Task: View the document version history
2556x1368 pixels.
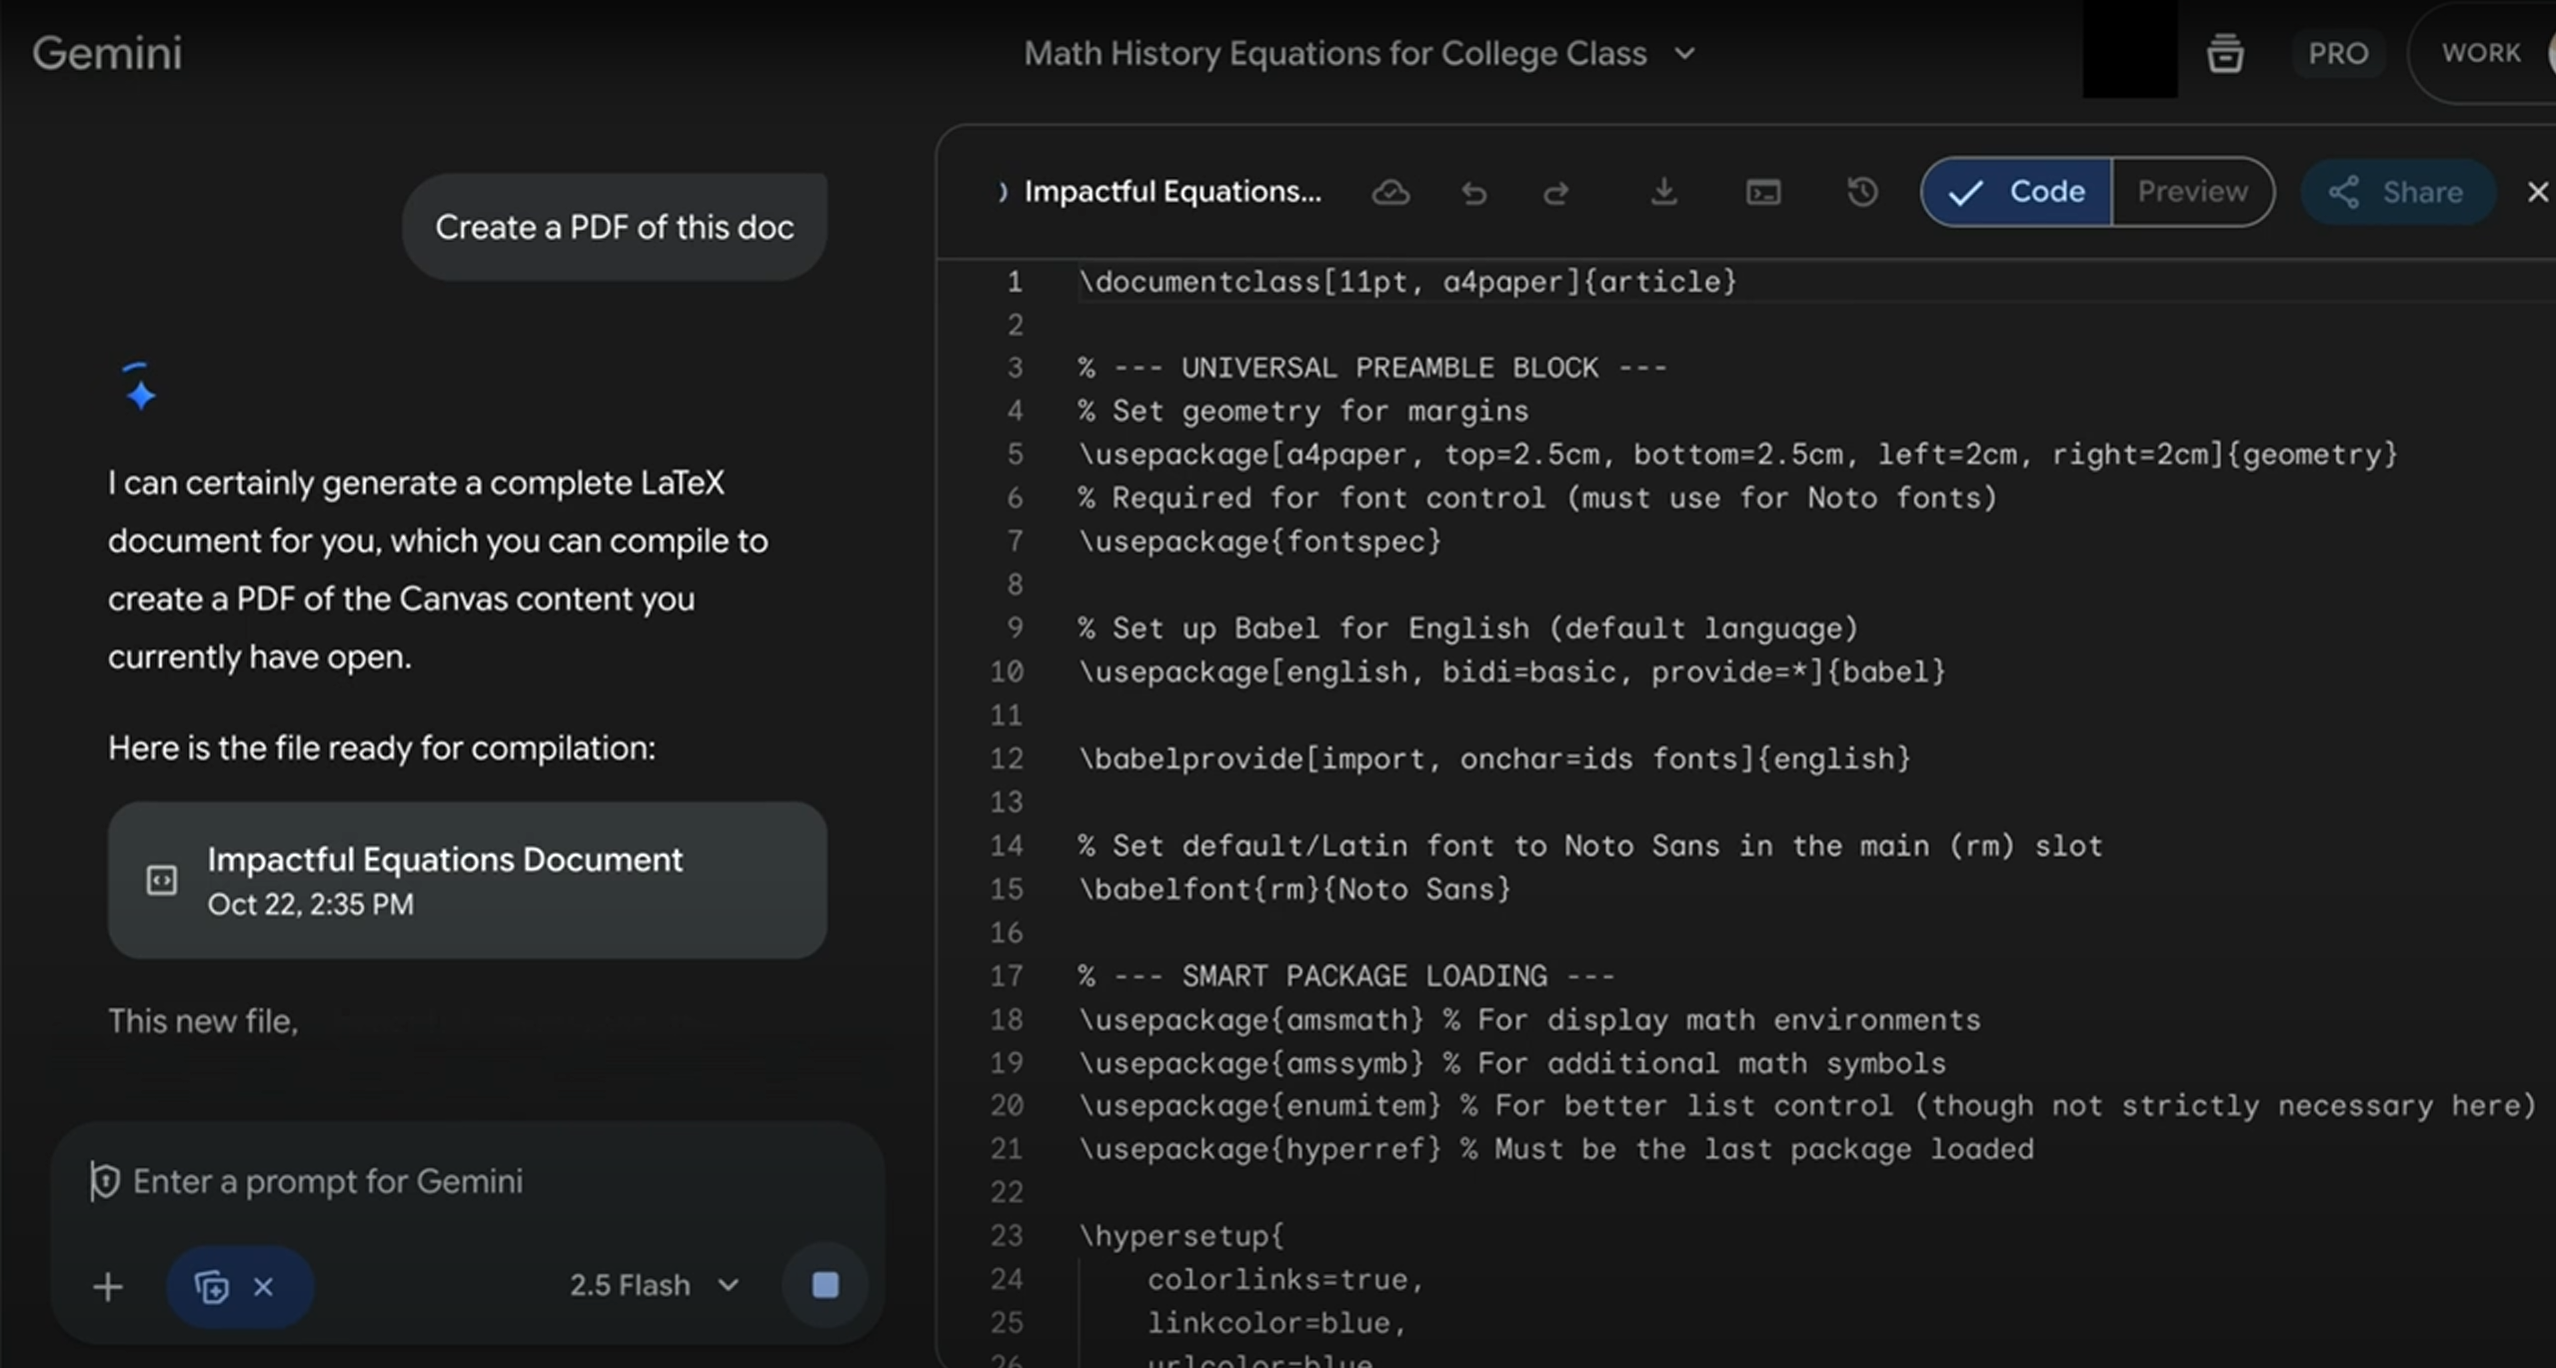Action: (1862, 192)
